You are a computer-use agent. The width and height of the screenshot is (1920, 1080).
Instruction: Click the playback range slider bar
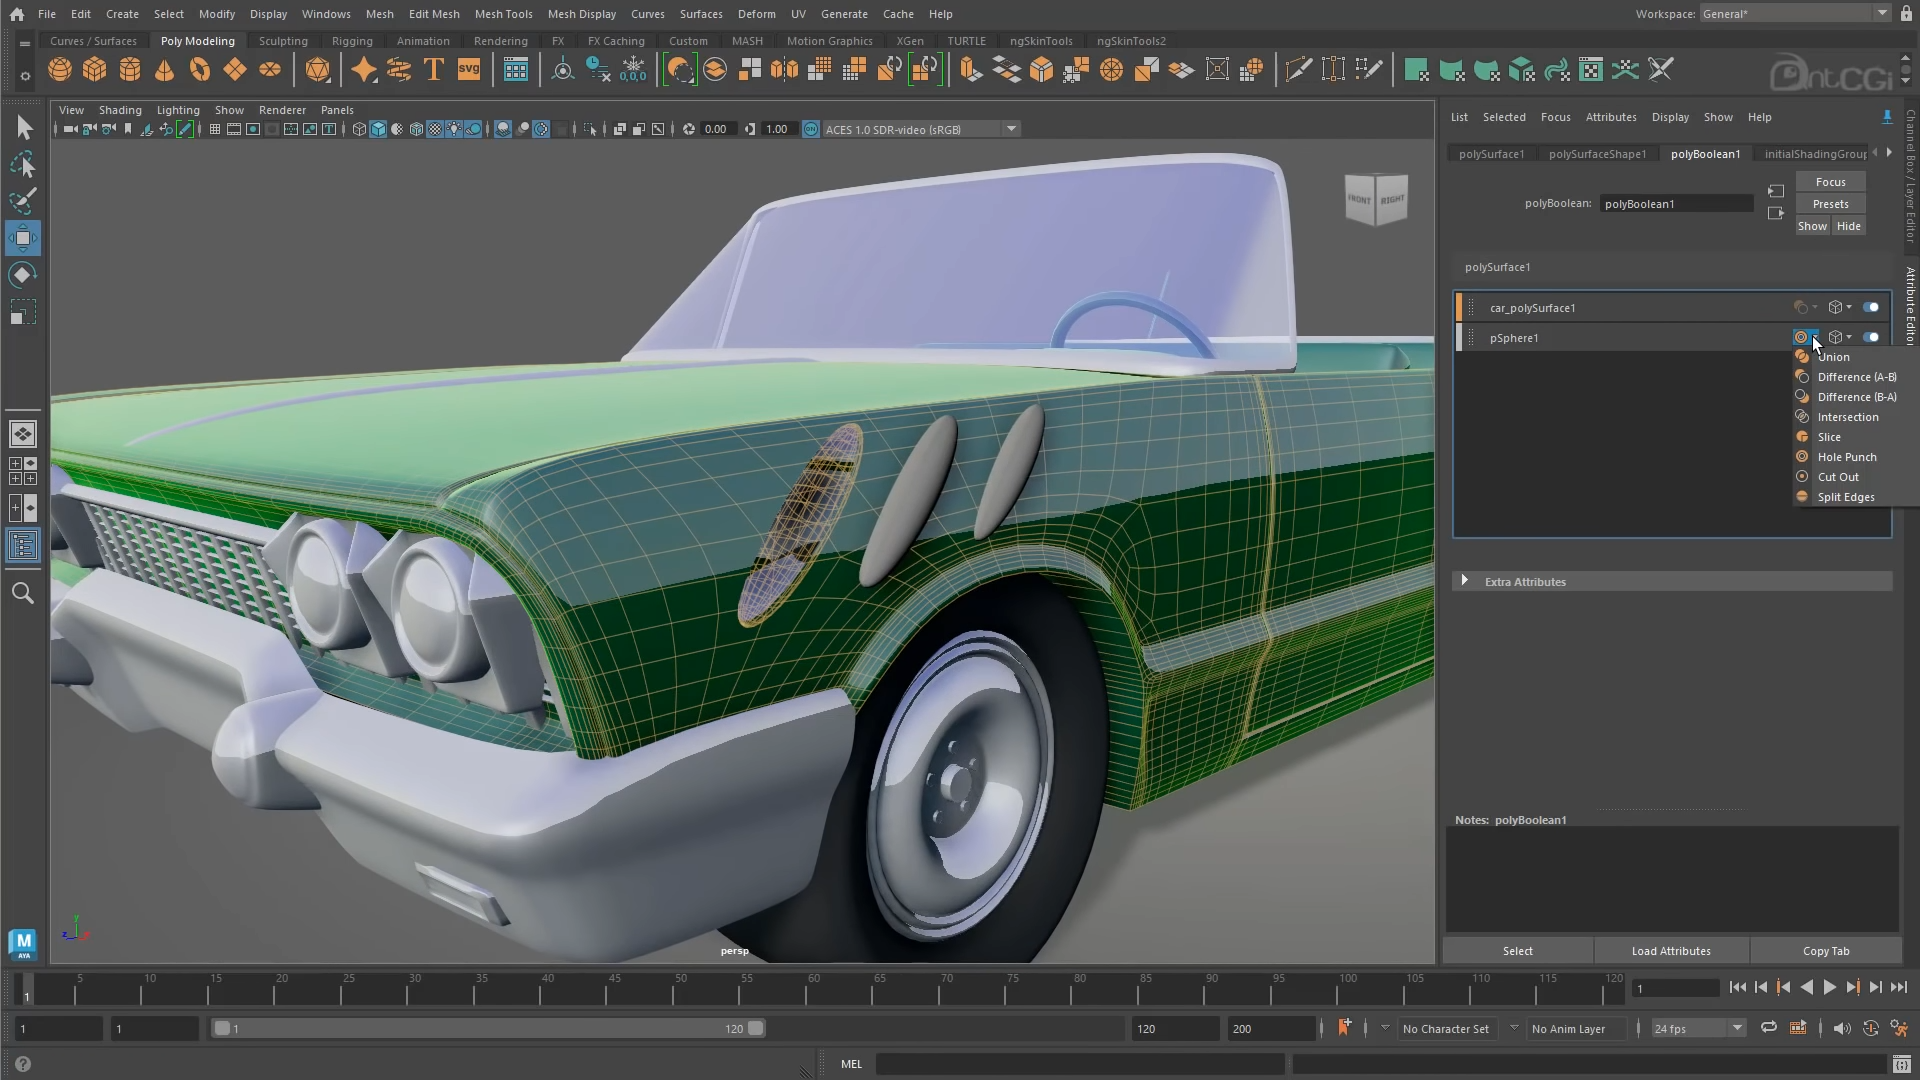coord(488,1028)
